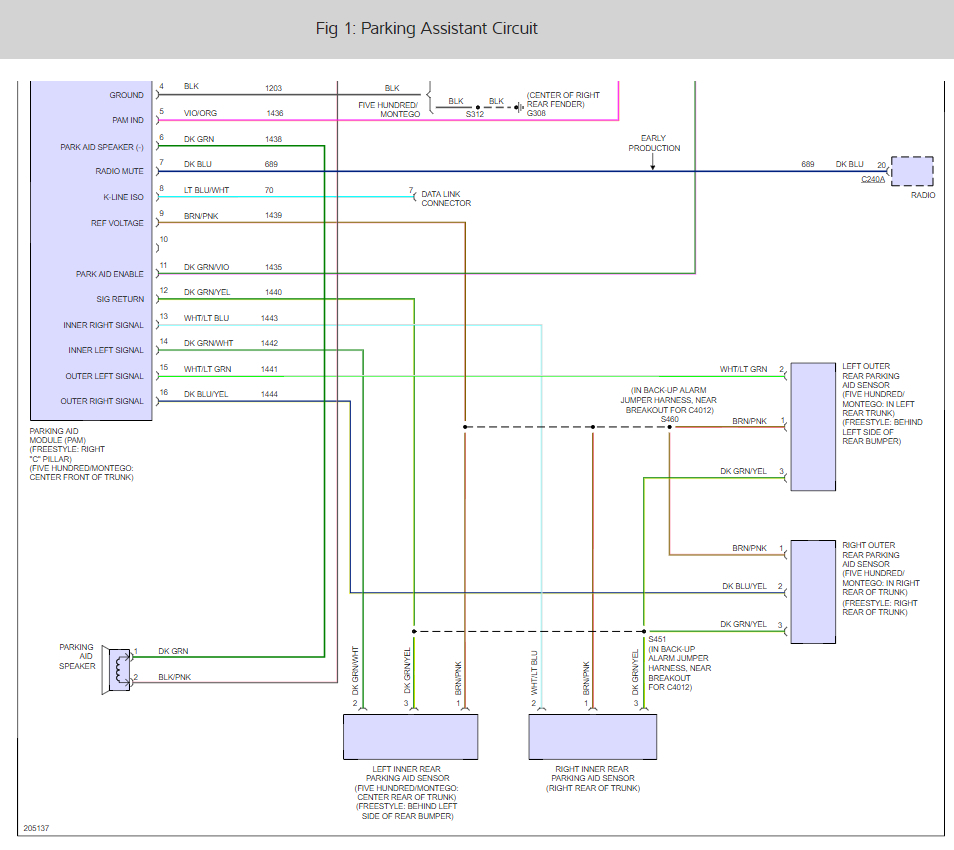Click the S451 splice label

[657, 639]
